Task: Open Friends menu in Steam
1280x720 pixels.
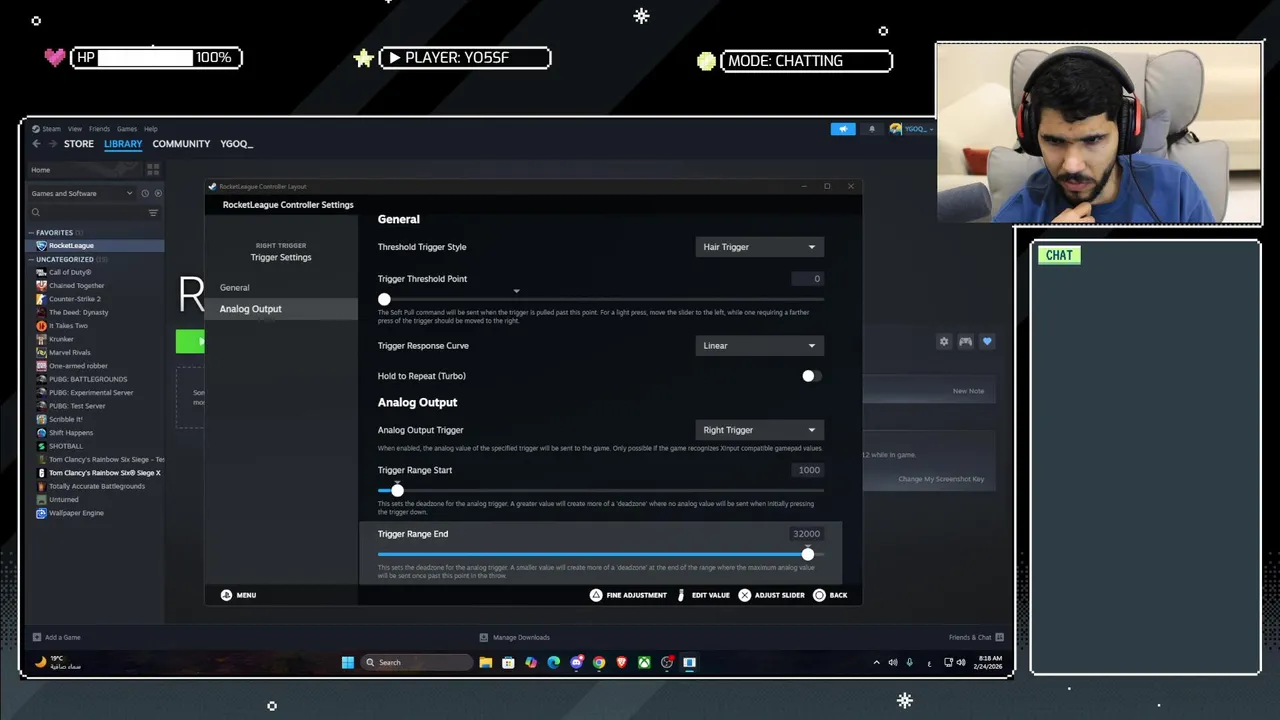Action: 99,129
